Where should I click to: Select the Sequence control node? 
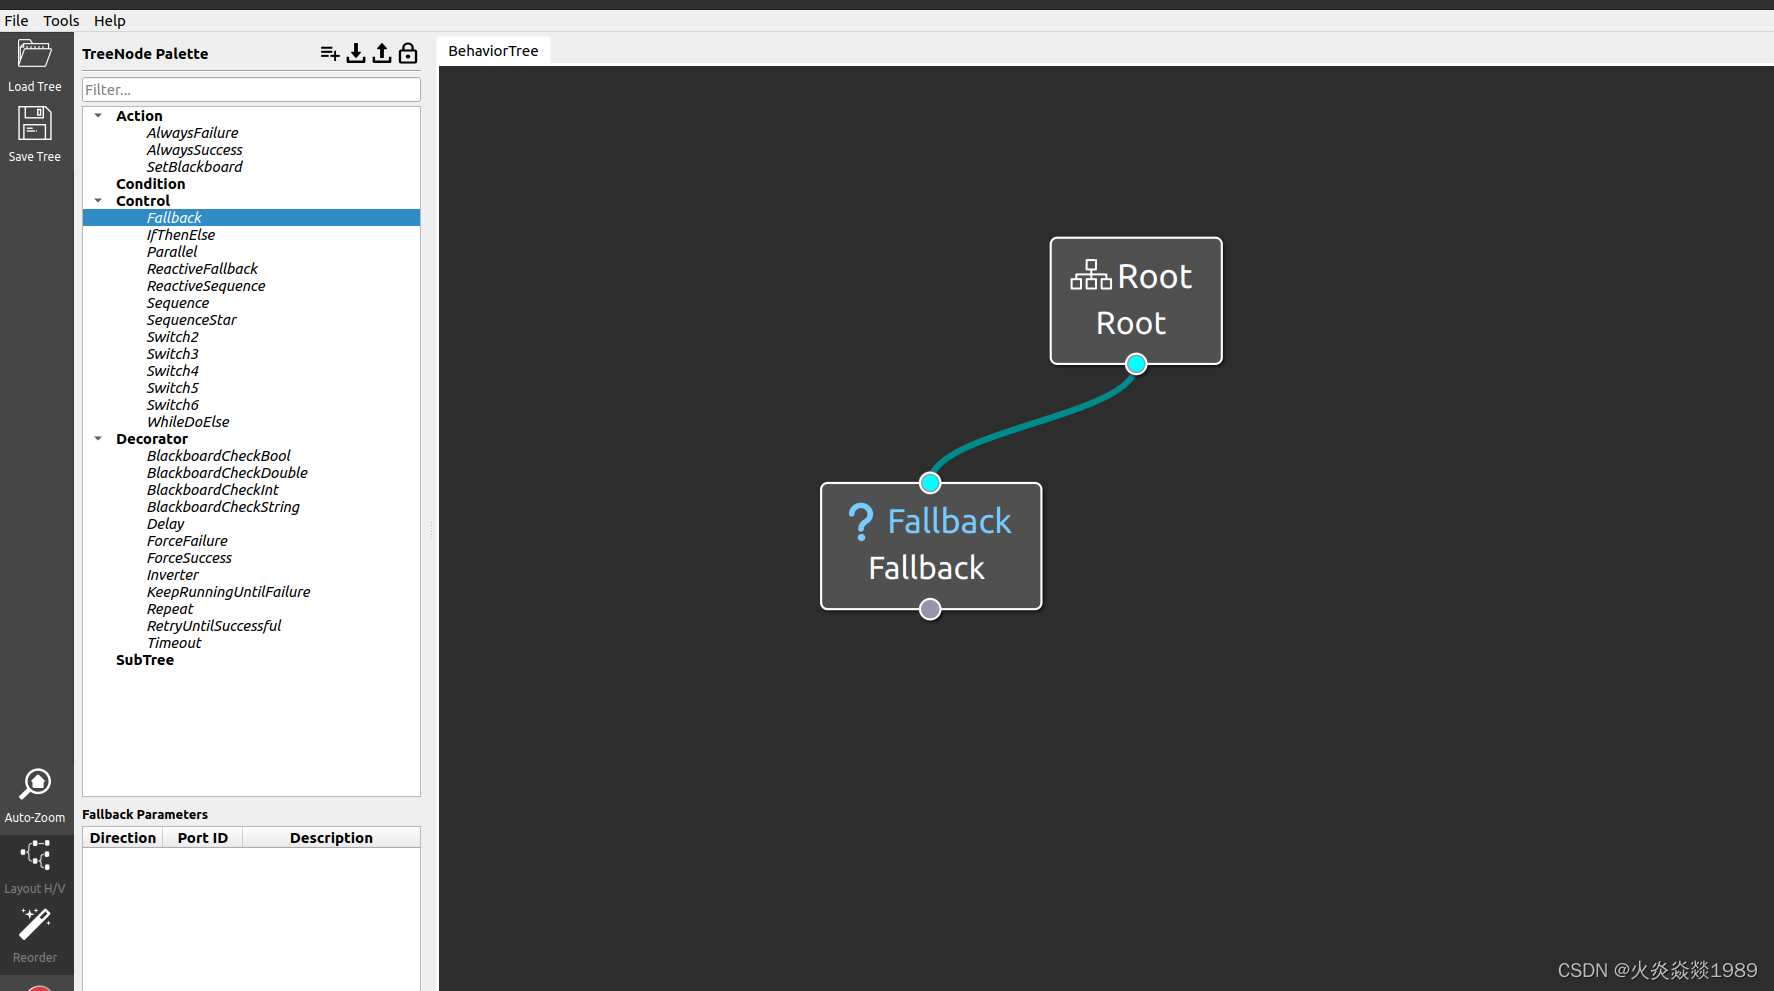(178, 303)
